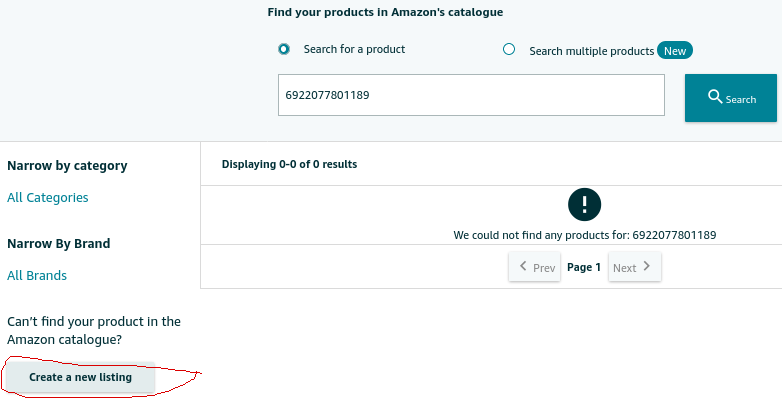
Task: Go to previous page with Prev button
Action: tap(535, 267)
